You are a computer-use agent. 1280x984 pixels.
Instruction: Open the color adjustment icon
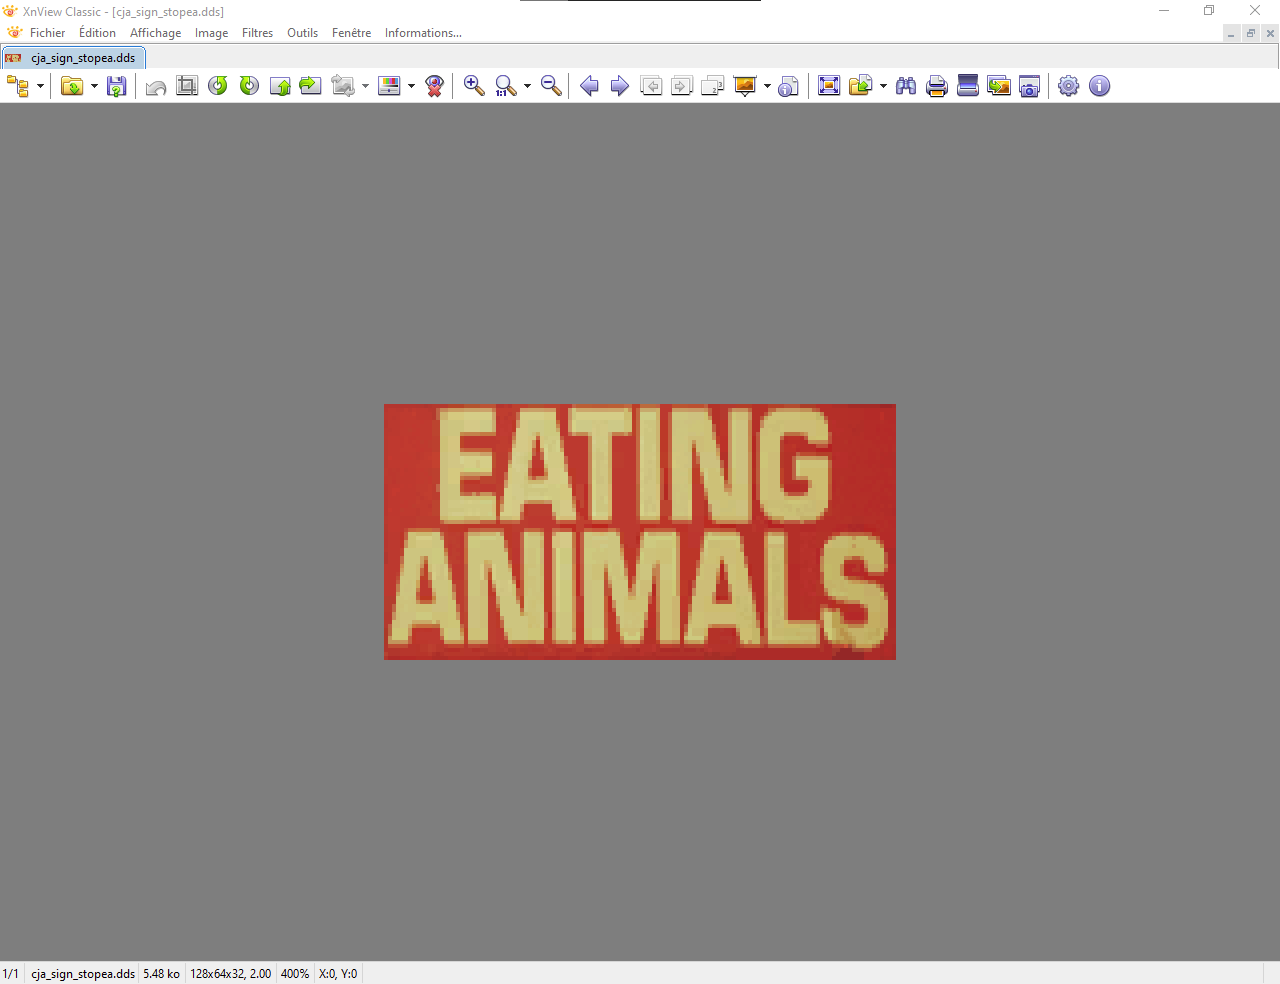pos(389,86)
